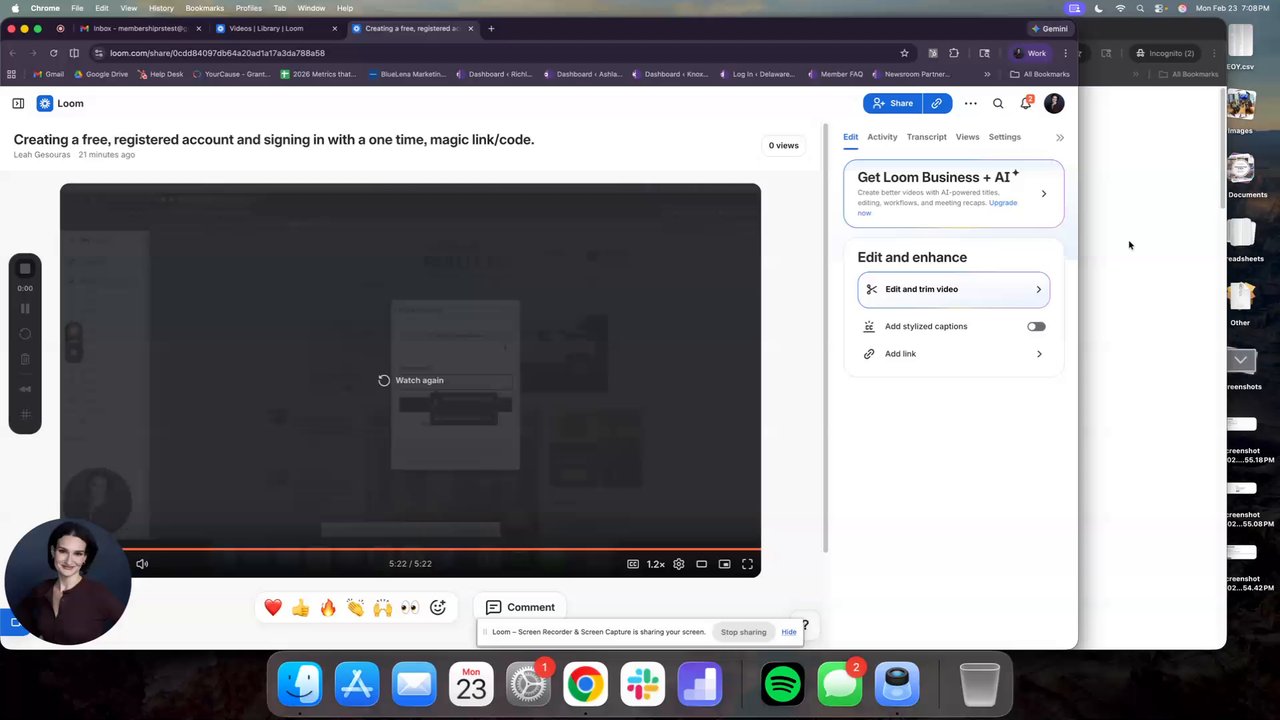Click the Upgrade now link

click(x=1002, y=203)
